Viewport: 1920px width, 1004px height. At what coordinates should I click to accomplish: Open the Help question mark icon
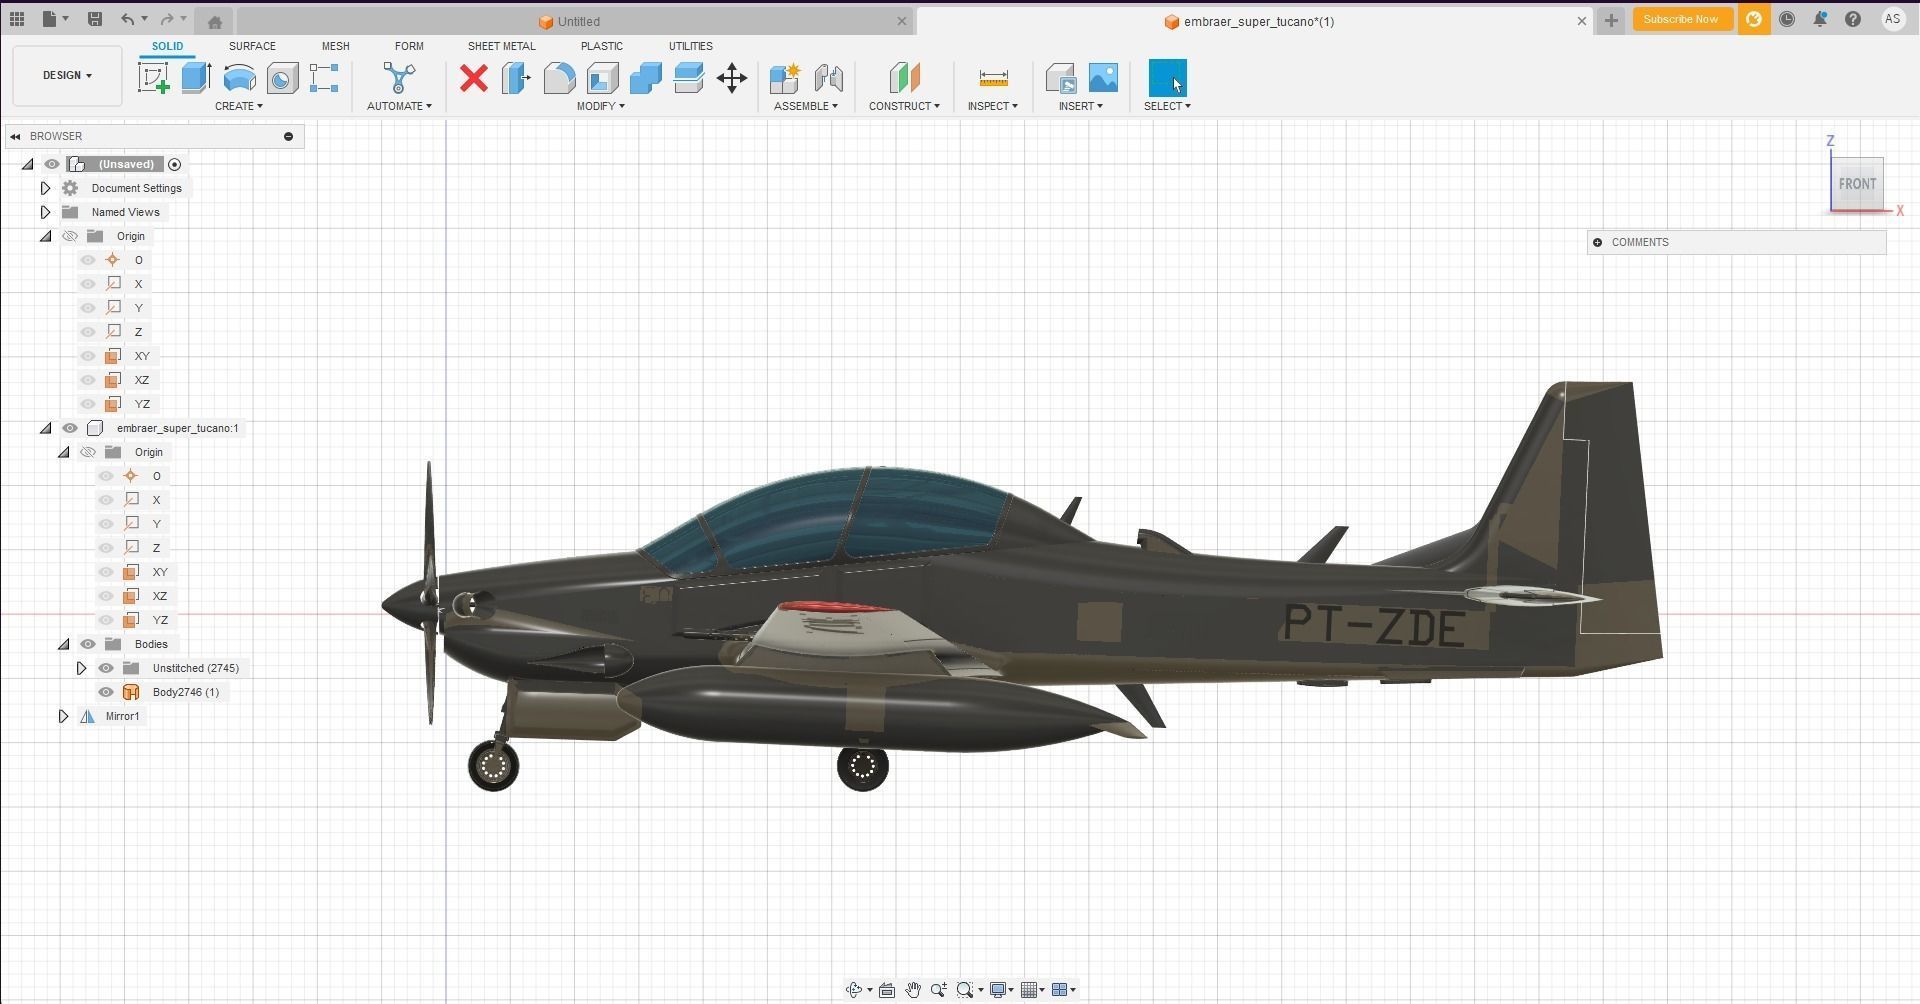(1853, 19)
